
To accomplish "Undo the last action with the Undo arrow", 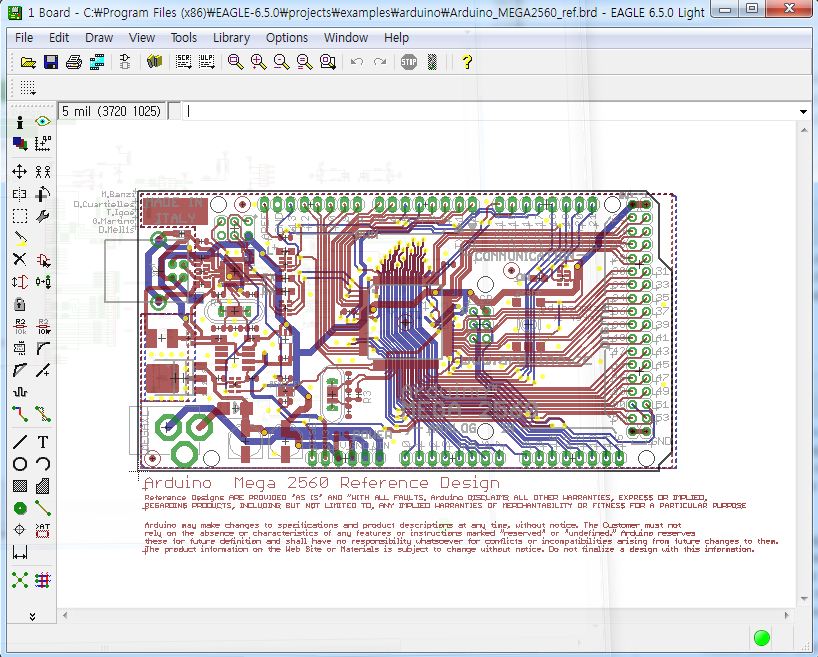I will pyautogui.click(x=357, y=62).
